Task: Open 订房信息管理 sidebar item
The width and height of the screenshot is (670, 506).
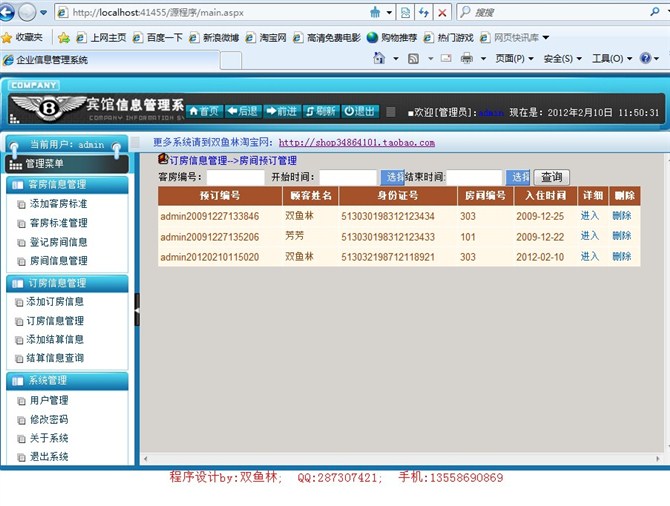Action: pyautogui.click(x=55, y=321)
